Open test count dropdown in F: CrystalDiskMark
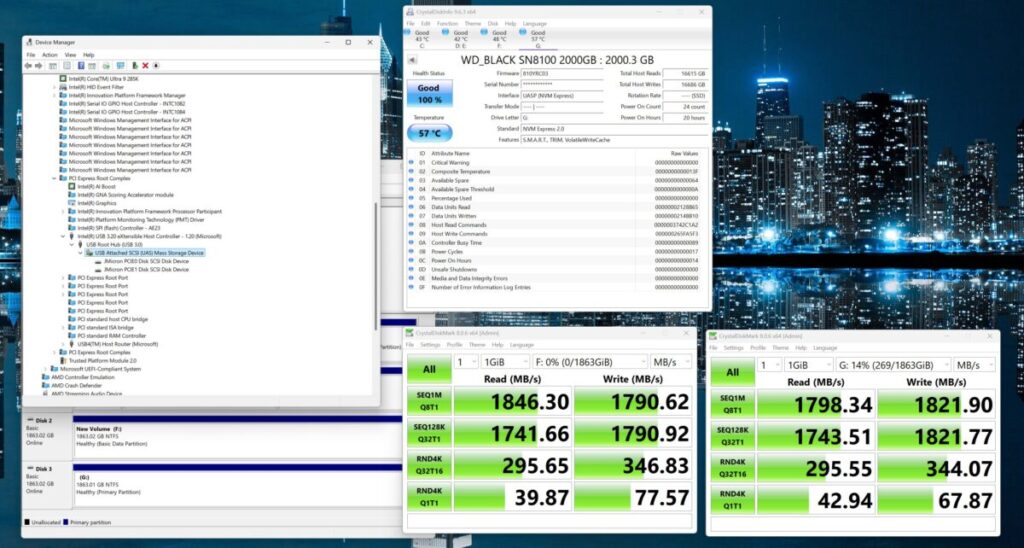The width and height of the screenshot is (1024, 548). [466, 362]
